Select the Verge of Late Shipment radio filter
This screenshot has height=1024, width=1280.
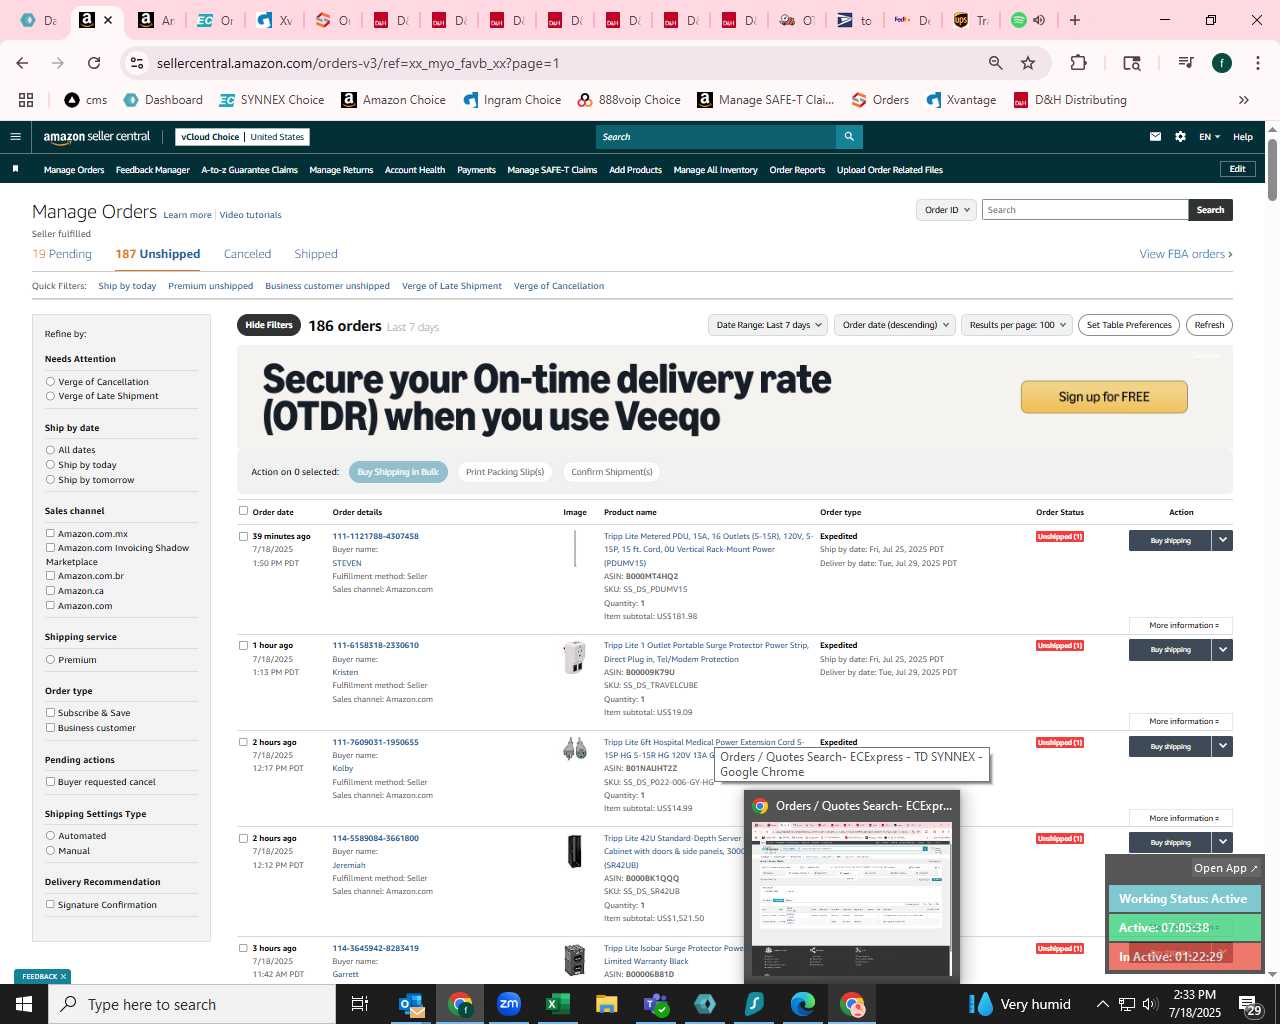[50, 396]
